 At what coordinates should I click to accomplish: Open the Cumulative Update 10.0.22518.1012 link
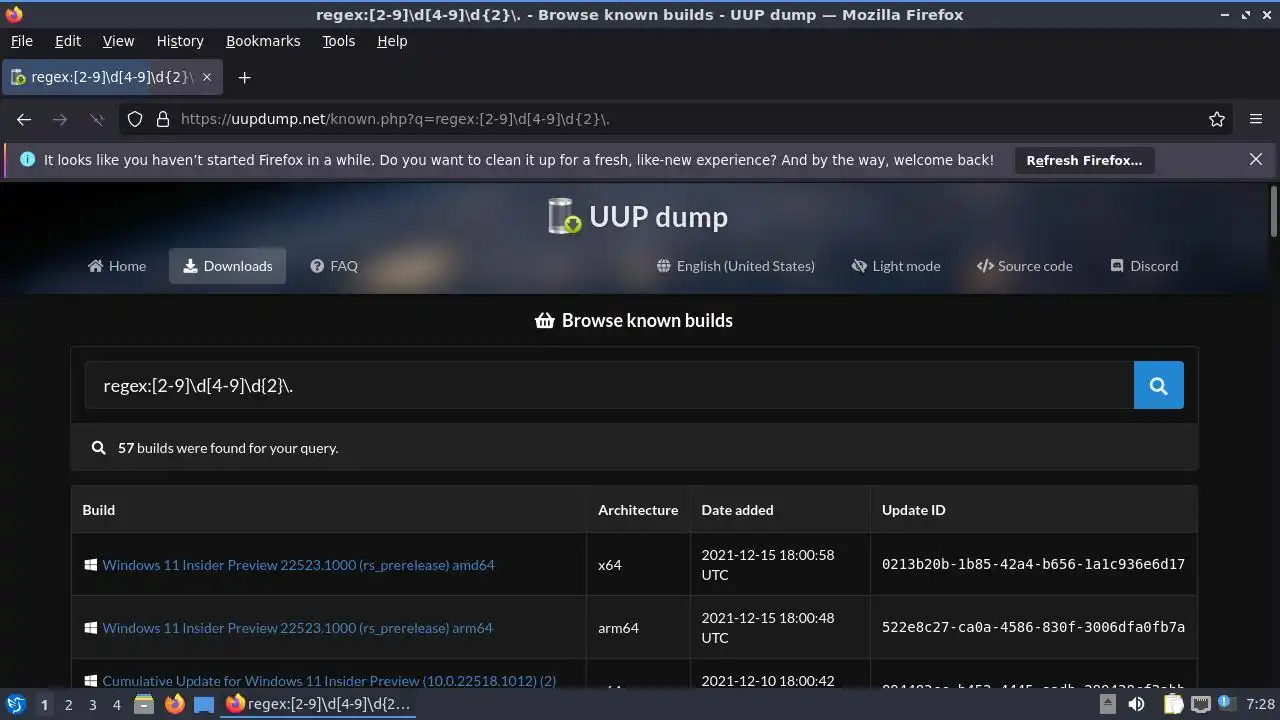click(x=329, y=681)
